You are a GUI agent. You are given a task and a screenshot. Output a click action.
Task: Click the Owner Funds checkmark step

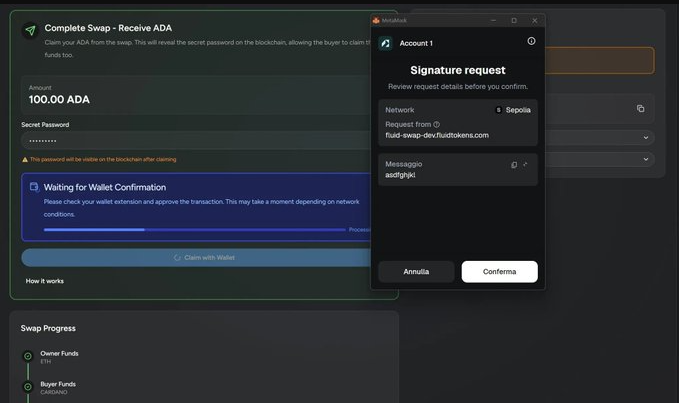tap(28, 356)
